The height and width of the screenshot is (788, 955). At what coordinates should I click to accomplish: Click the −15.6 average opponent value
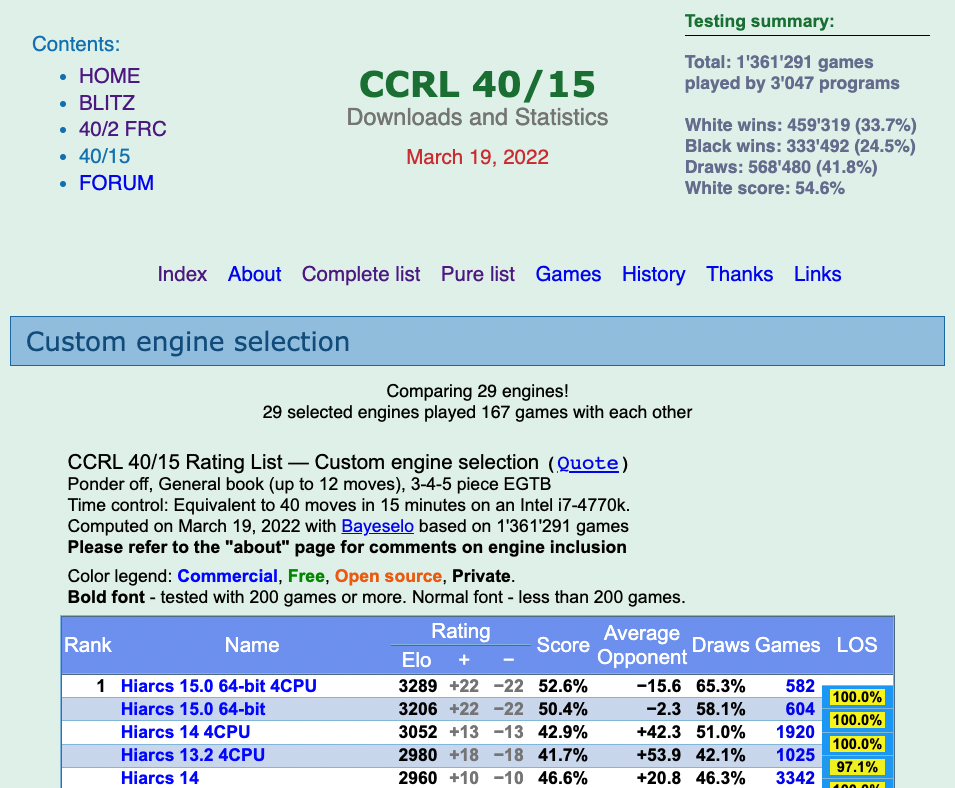(x=659, y=686)
